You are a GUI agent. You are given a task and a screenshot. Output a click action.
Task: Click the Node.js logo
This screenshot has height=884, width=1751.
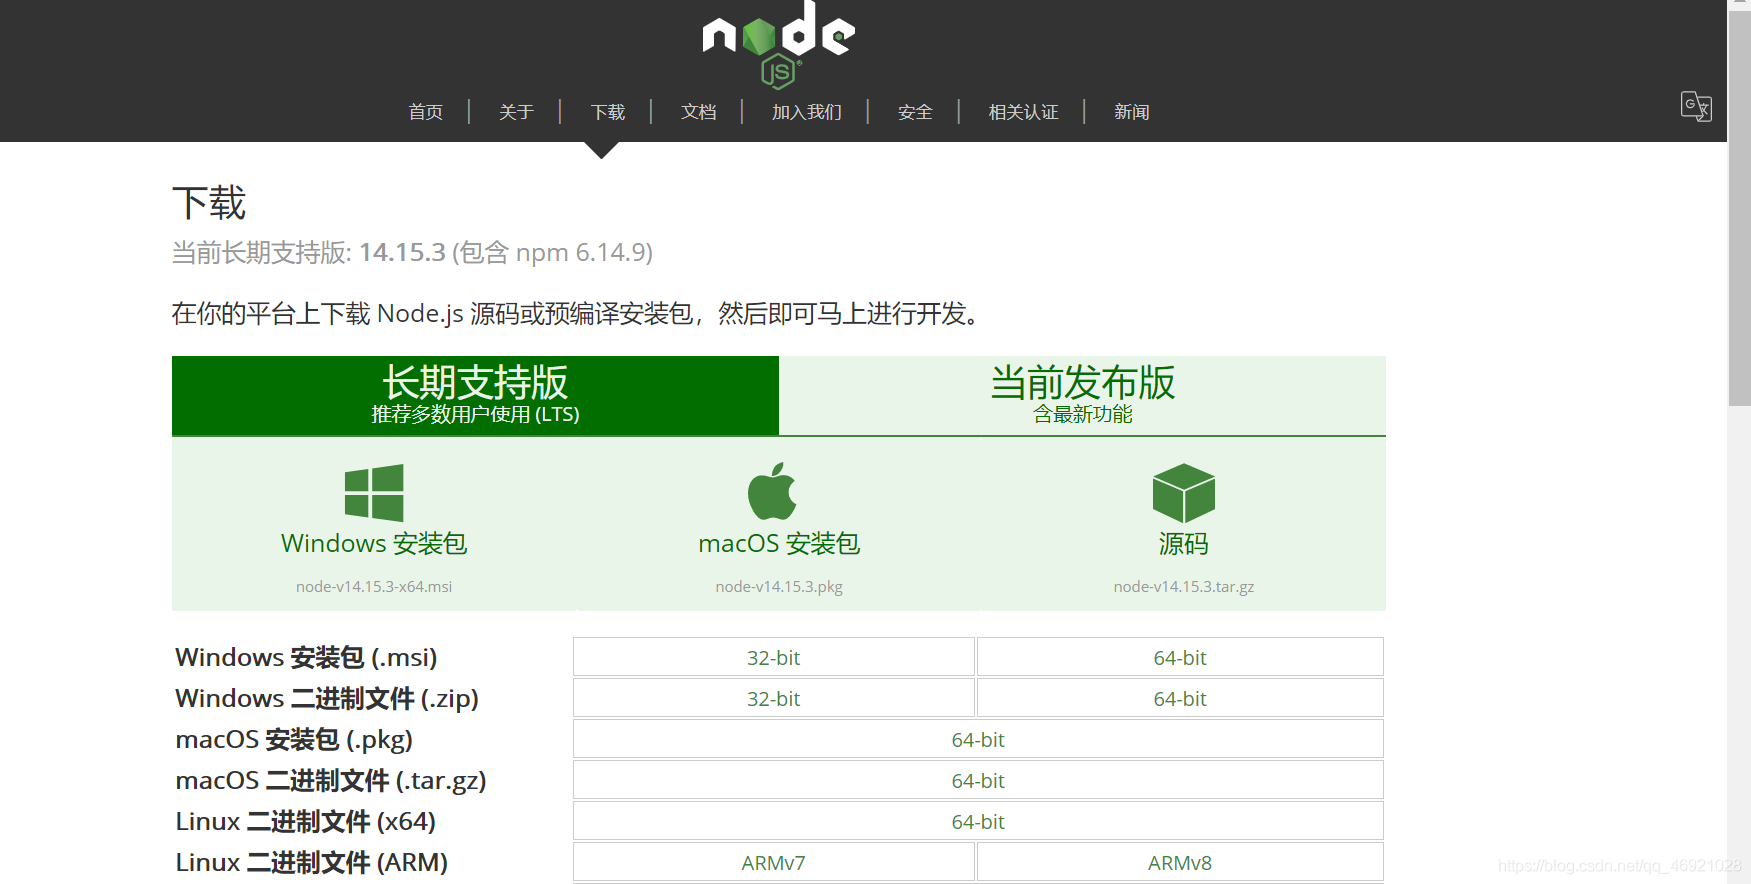[x=779, y=44]
